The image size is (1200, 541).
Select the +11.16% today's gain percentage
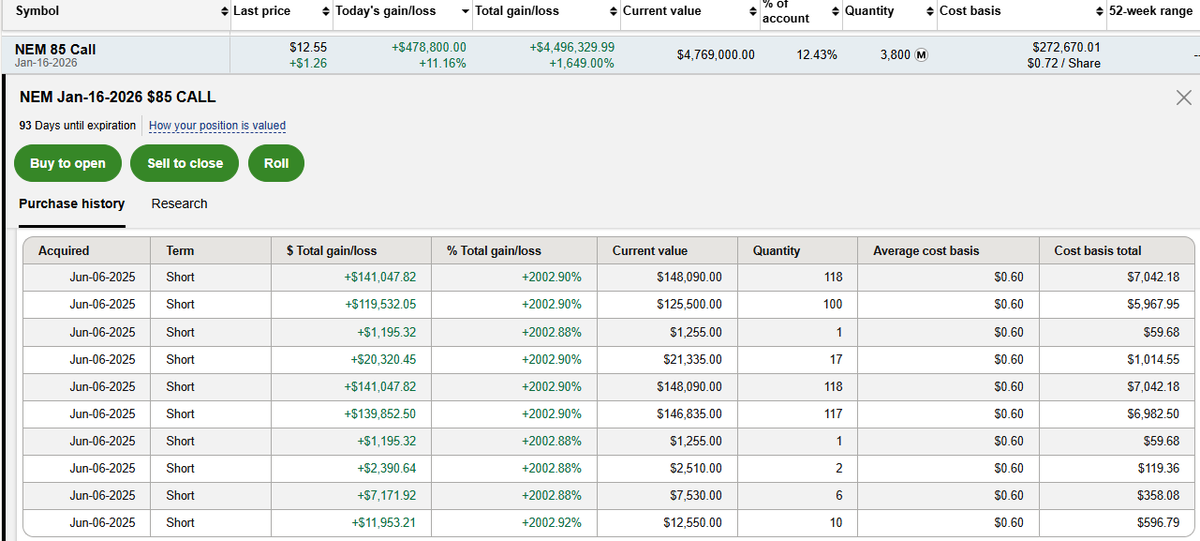point(442,63)
